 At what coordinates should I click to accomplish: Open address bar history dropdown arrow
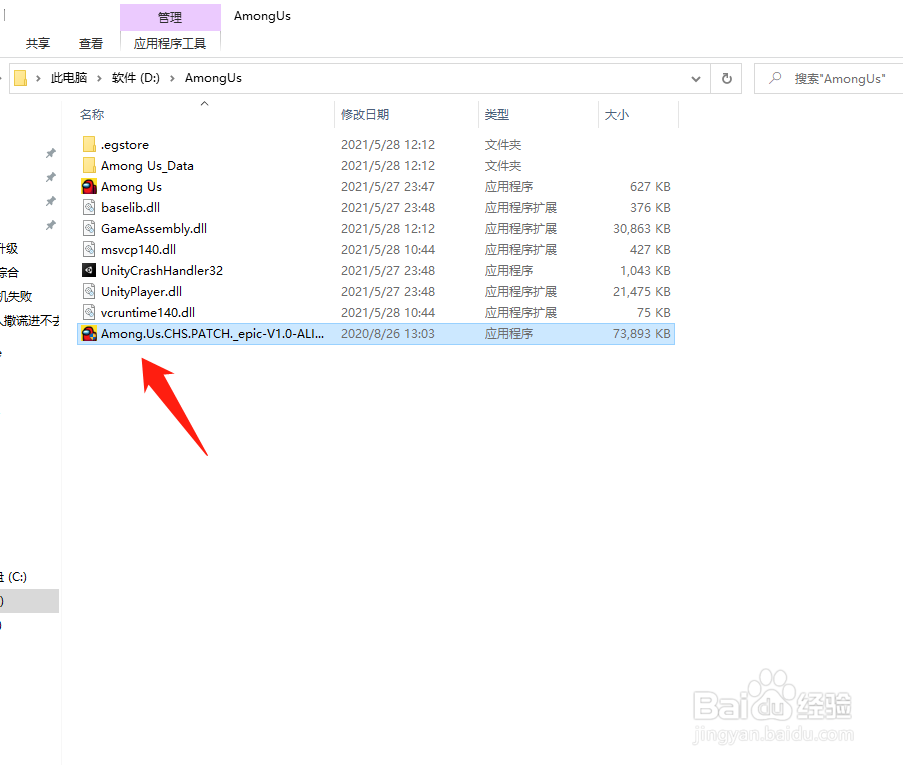696,78
